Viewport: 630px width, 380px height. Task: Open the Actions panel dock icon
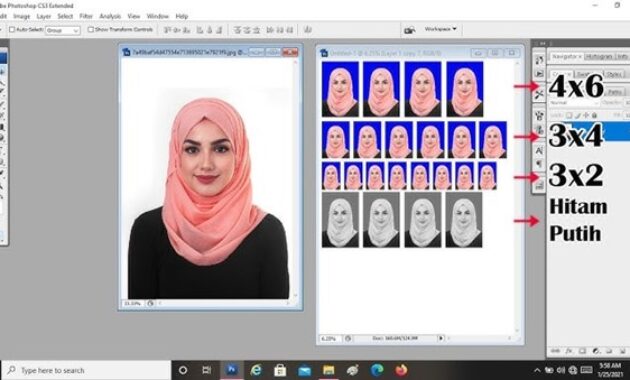click(x=539, y=74)
